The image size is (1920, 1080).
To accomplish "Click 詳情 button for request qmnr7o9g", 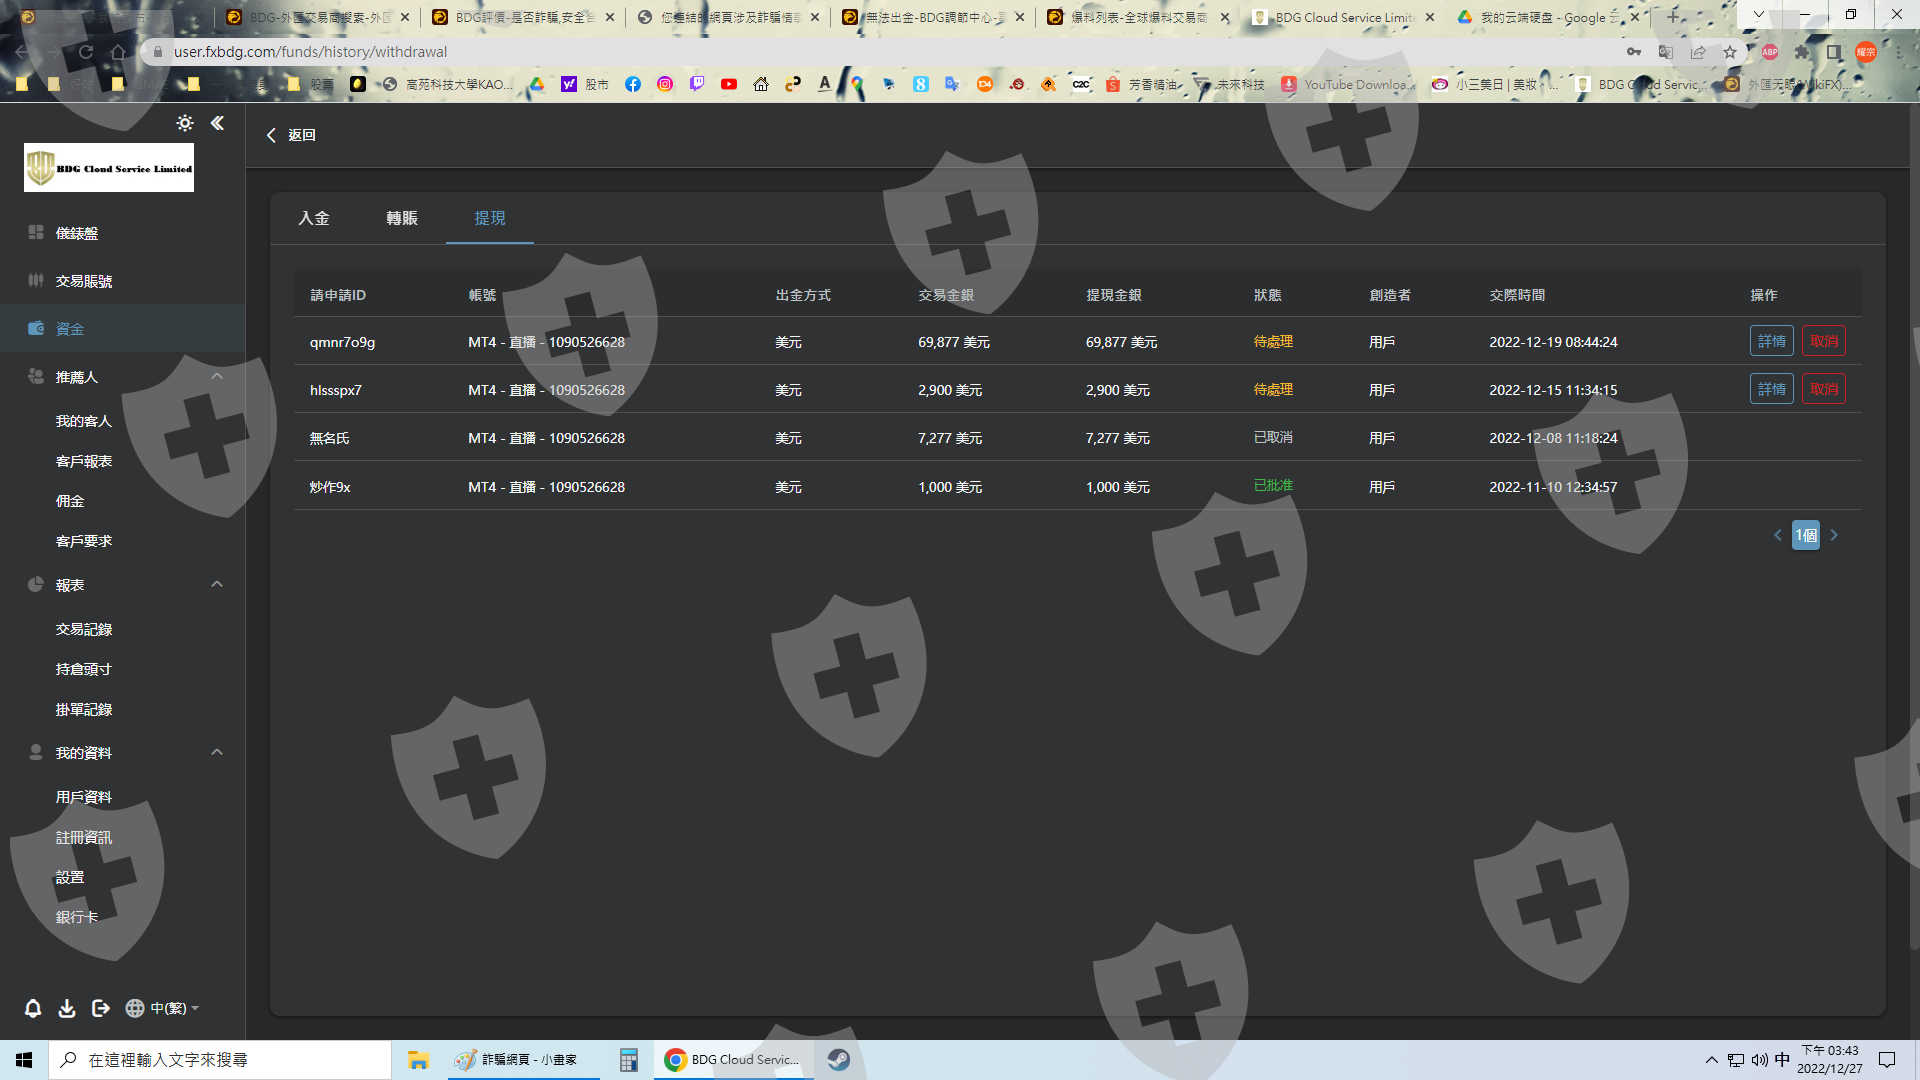I will pyautogui.click(x=1771, y=341).
